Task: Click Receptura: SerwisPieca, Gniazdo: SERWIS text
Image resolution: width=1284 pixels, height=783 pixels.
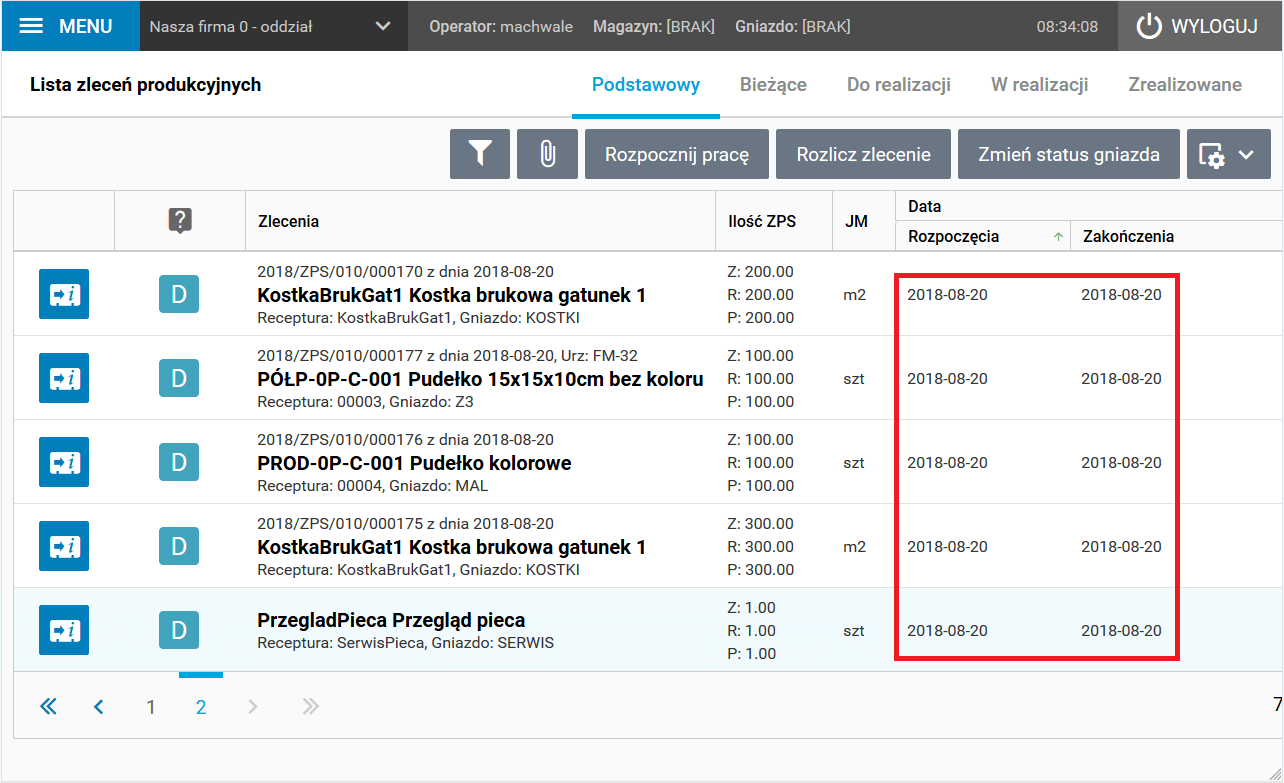Action: 405,642
